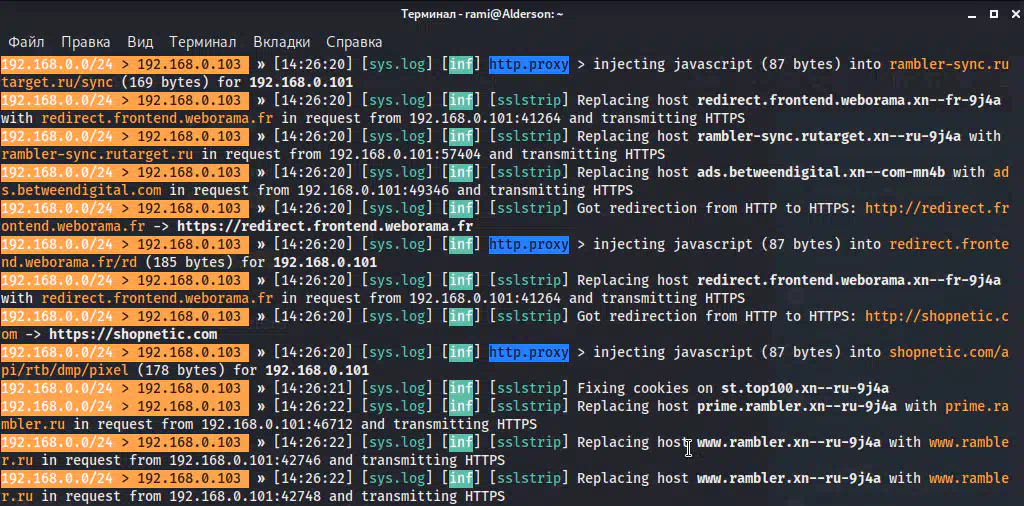Maximize the terminal window

993,13
